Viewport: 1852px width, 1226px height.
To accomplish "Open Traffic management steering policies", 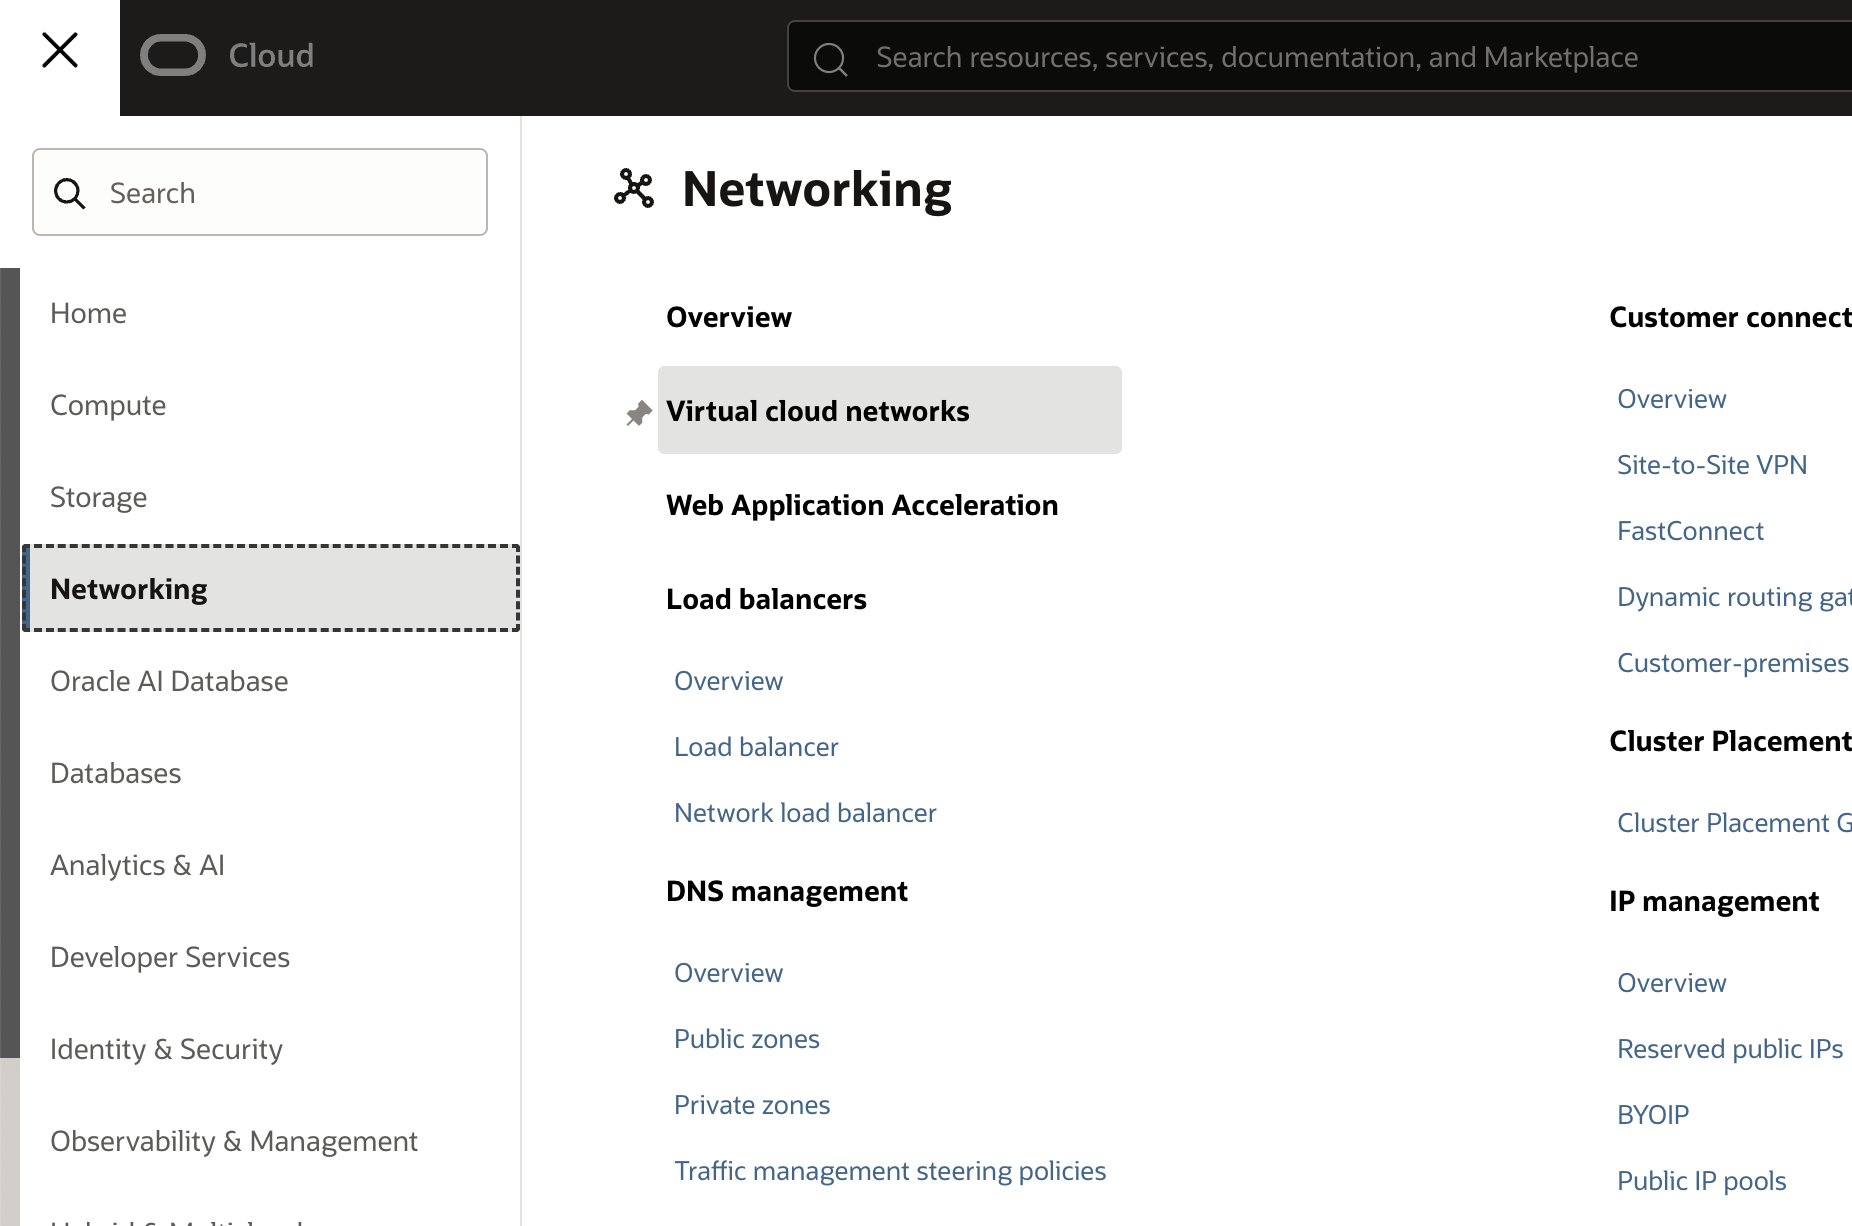I will [x=889, y=1171].
